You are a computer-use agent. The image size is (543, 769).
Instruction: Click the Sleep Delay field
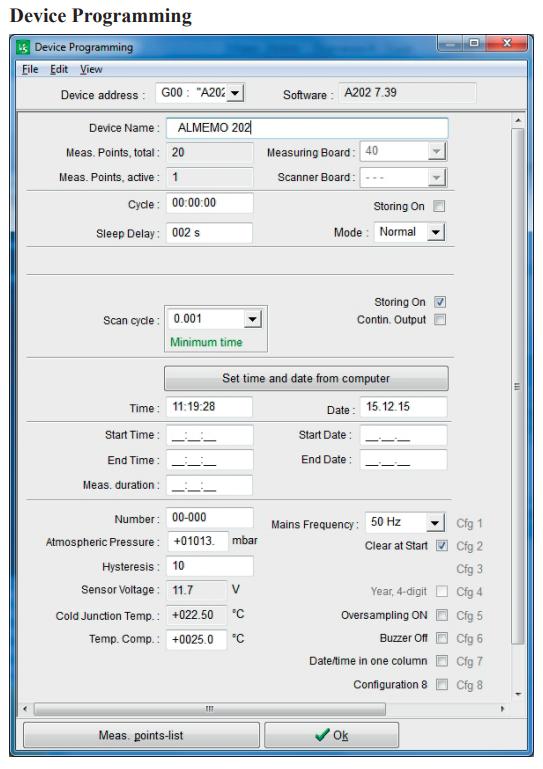pos(209,232)
